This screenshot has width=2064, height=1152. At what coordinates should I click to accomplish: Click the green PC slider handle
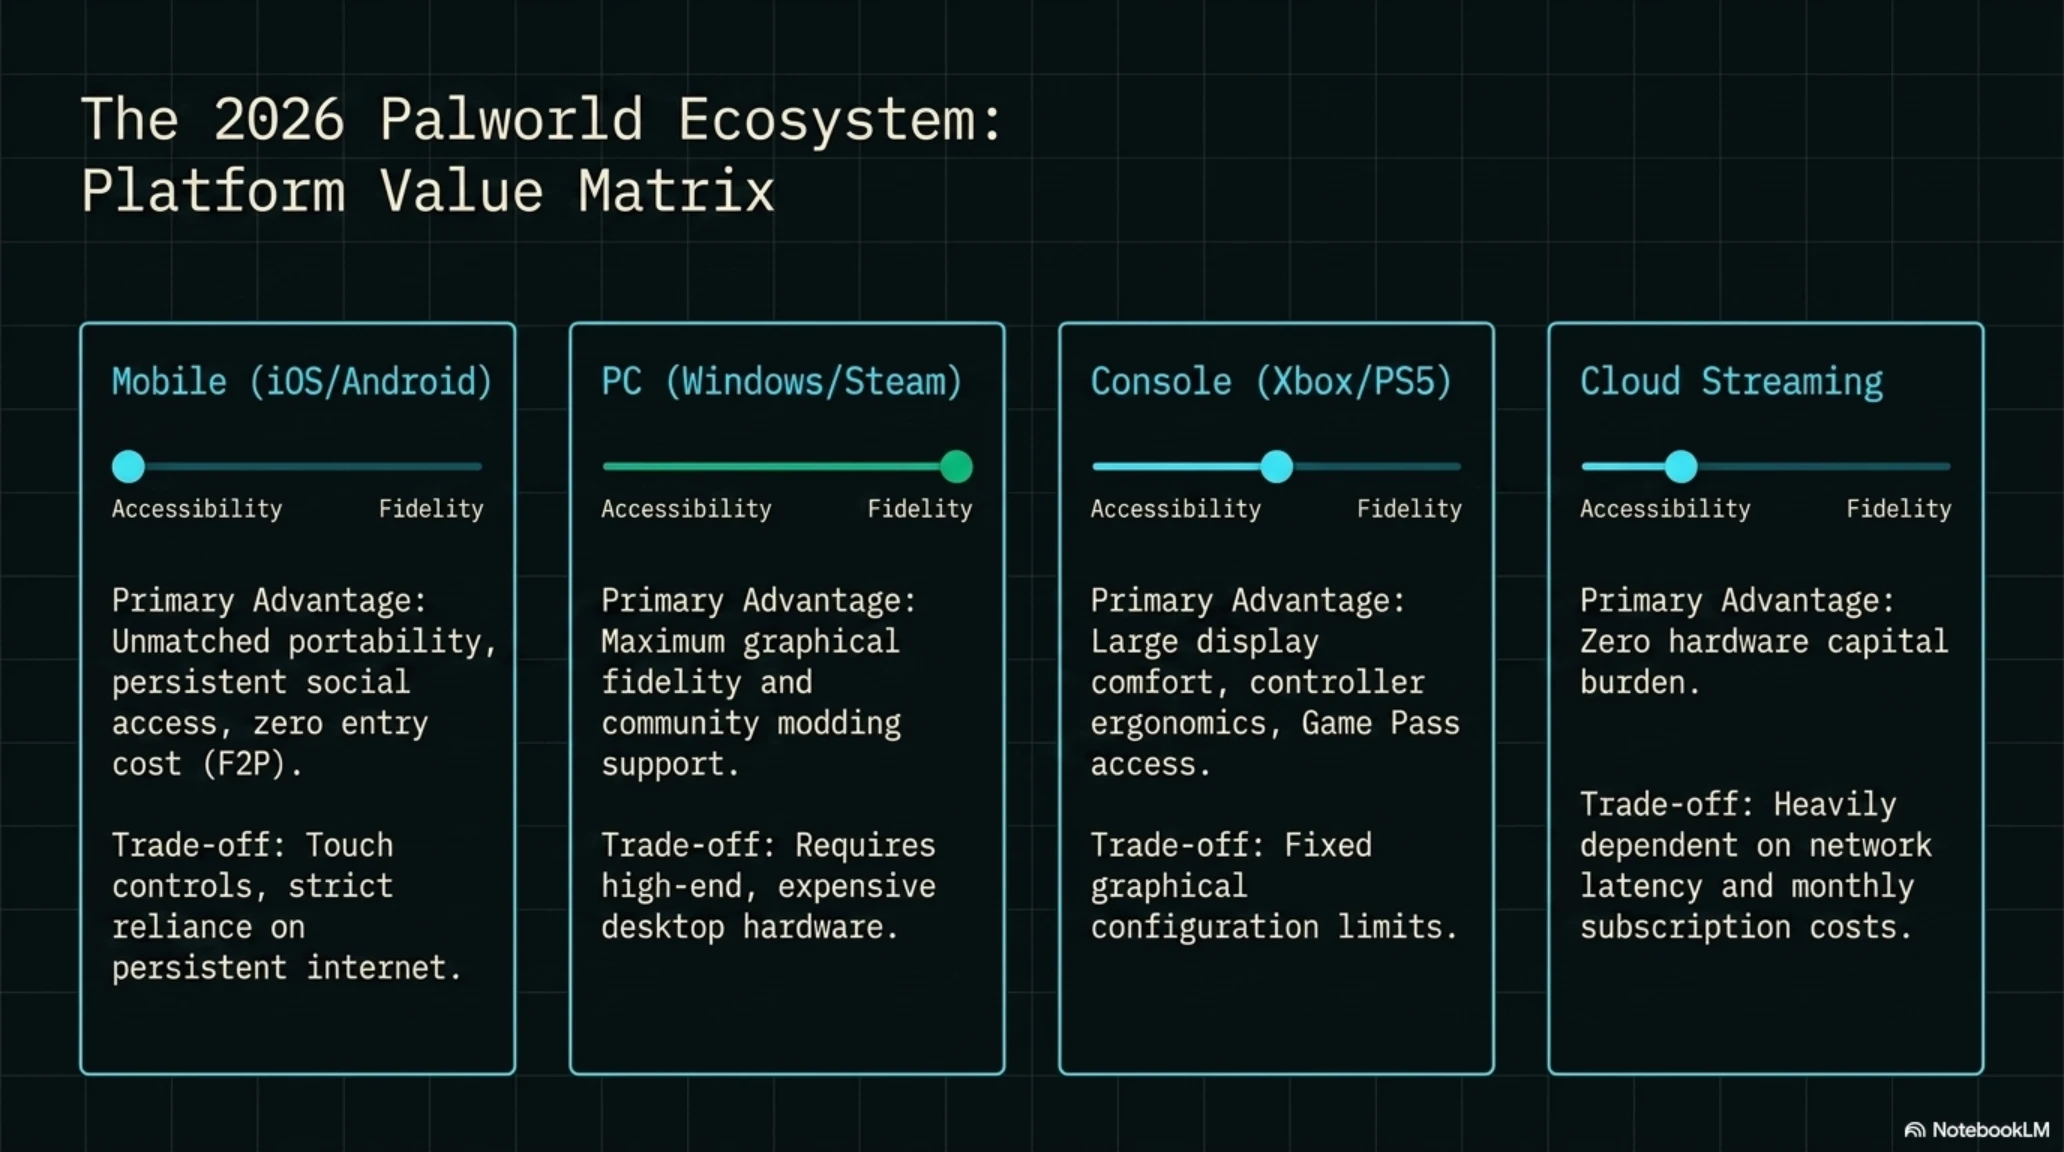pos(956,466)
